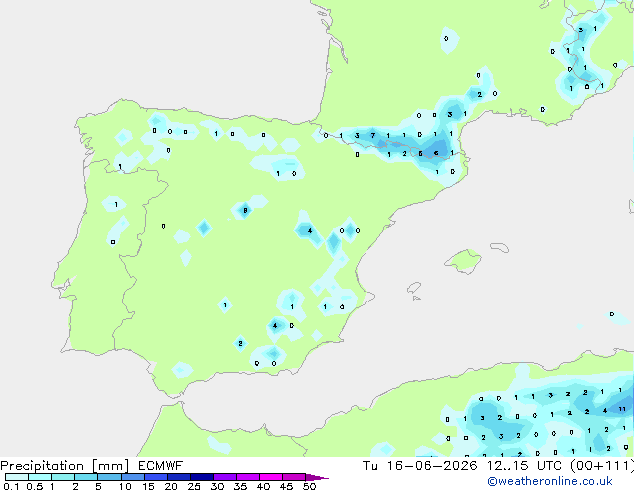Select the ECMWF model label
The width and height of the screenshot is (634, 490).
[161, 466]
